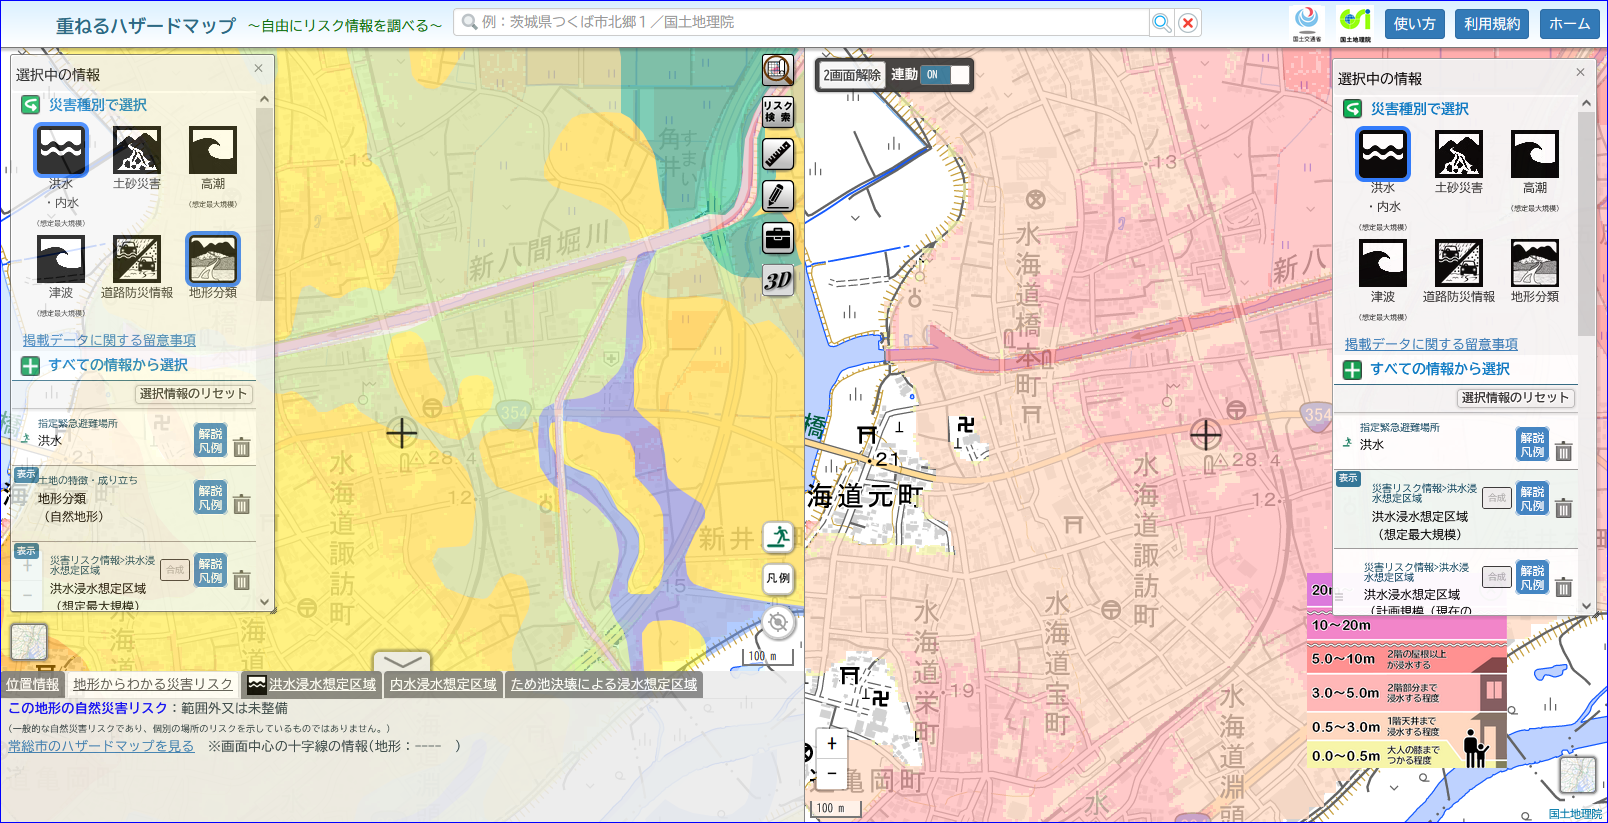Select the 高潮 storm surge icon in left panel

pyautogui.click(x=213, y=150)
